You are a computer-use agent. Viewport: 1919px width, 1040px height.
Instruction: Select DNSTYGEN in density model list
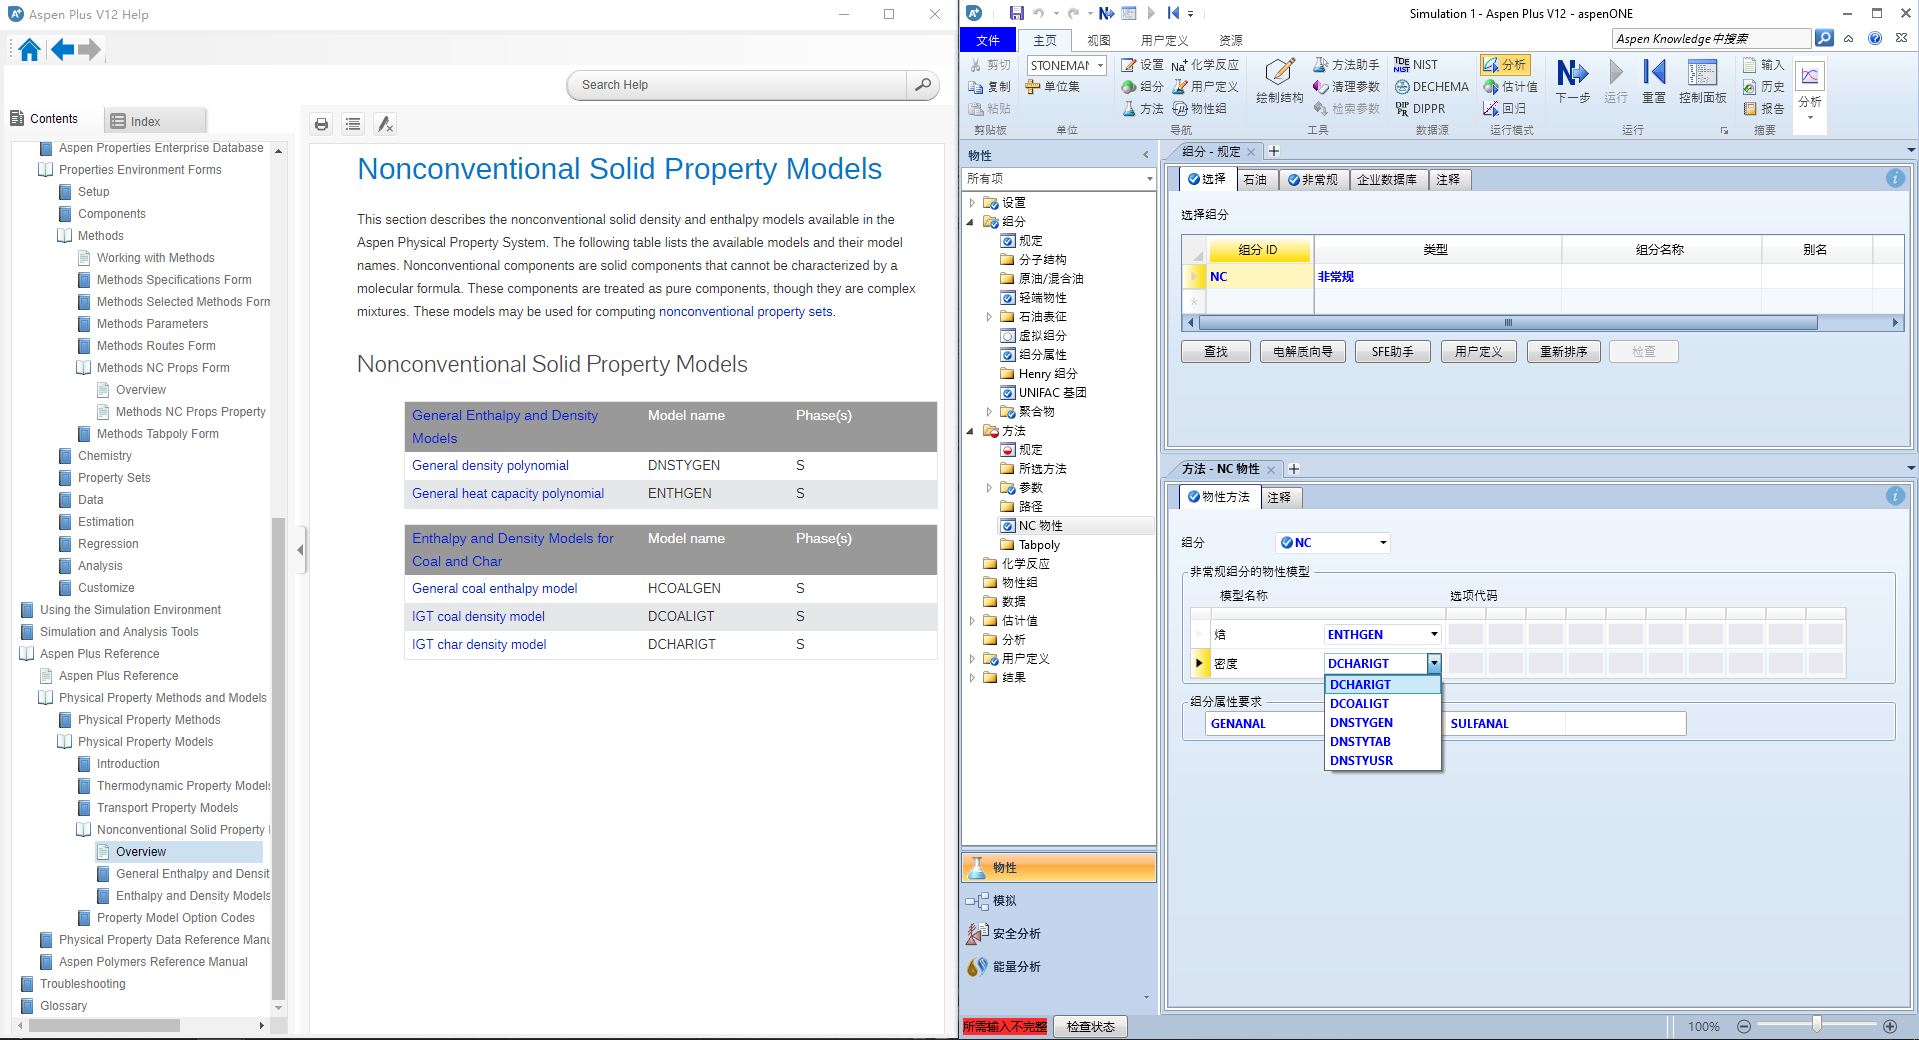click(x=1383, y=723)
